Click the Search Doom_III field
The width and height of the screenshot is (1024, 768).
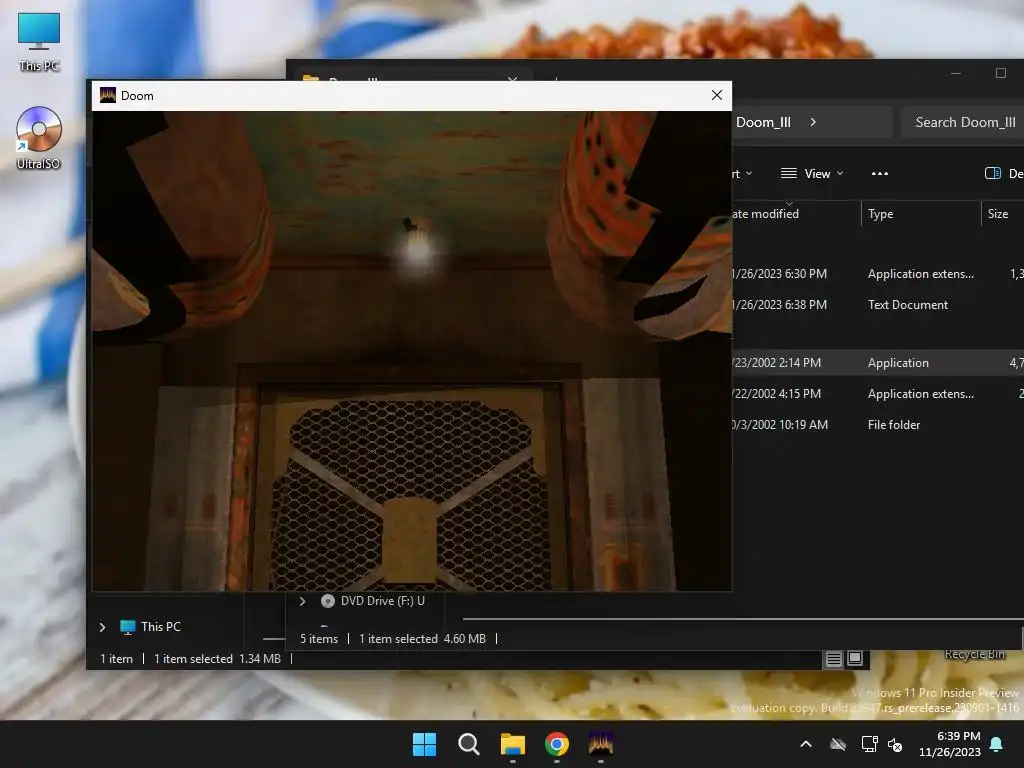pyautogui.click(x=963, y=122)
